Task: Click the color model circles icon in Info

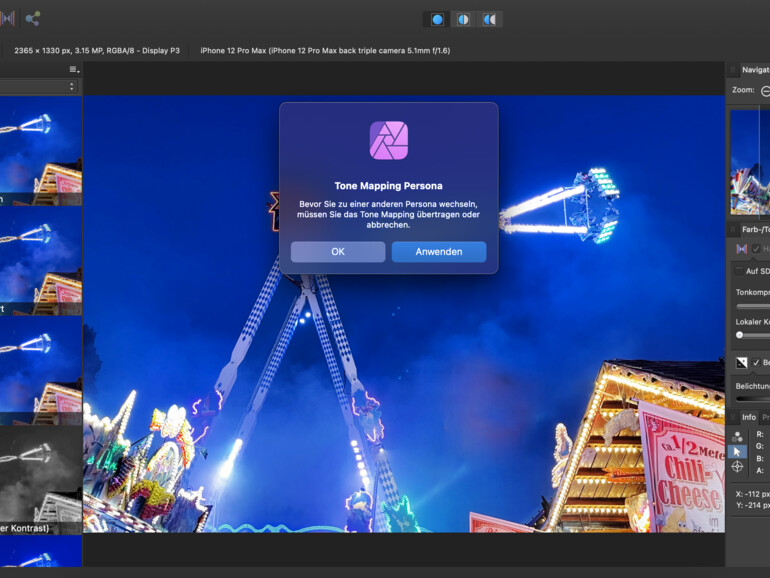Action: coord(738,437)
